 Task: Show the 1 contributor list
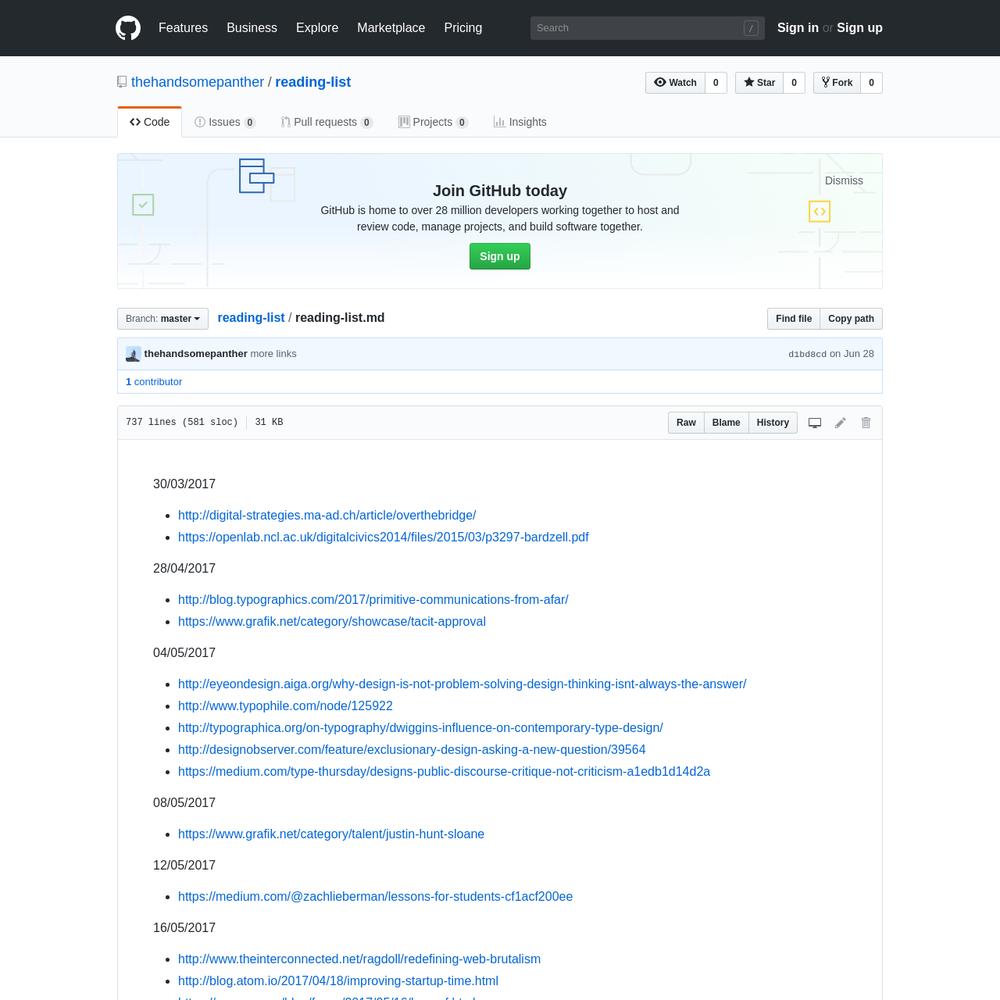pos(154,382)
